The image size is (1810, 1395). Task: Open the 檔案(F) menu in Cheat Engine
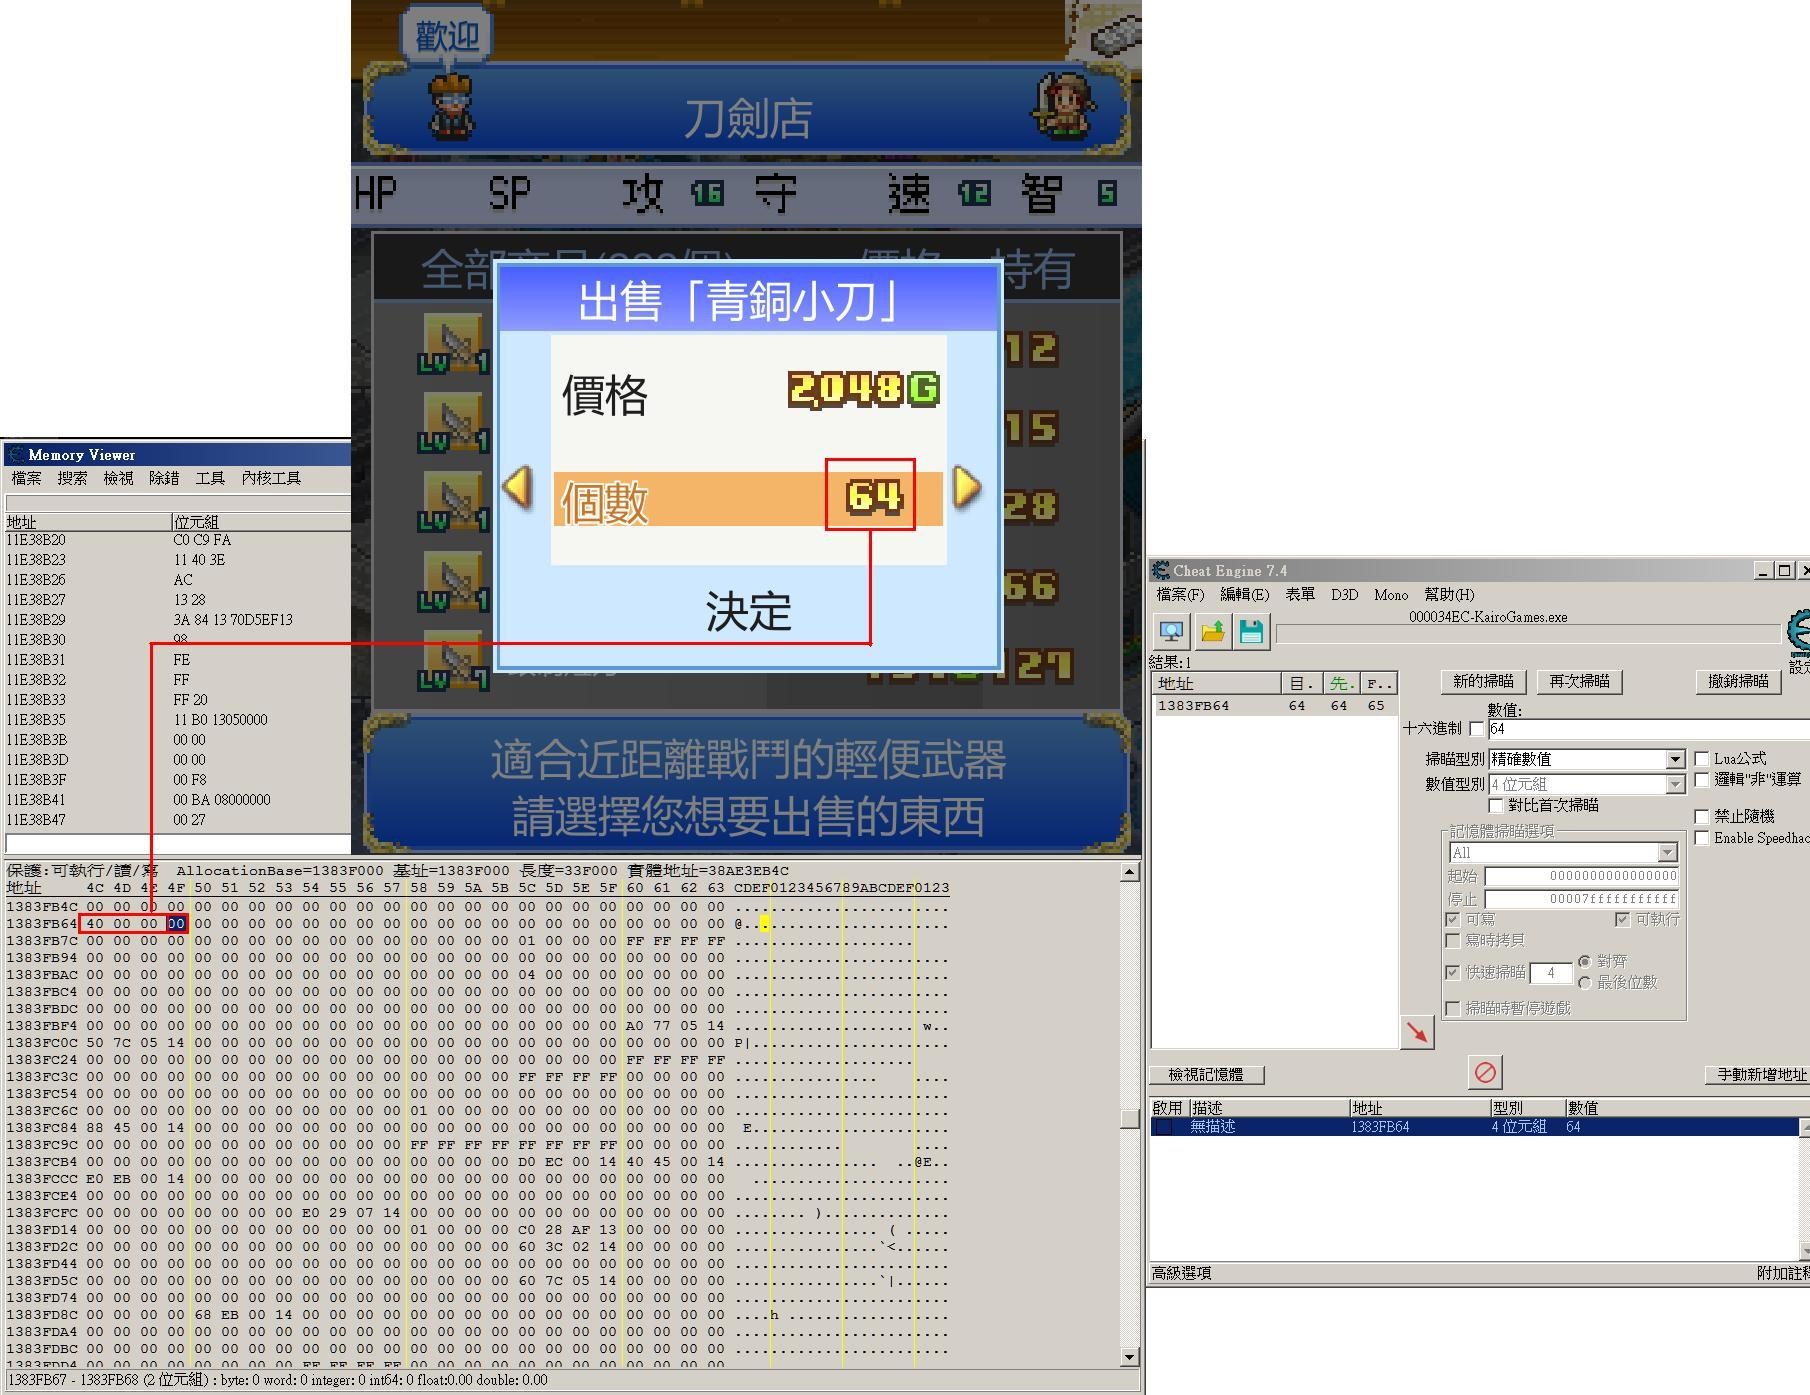(x=1179, y=595)
